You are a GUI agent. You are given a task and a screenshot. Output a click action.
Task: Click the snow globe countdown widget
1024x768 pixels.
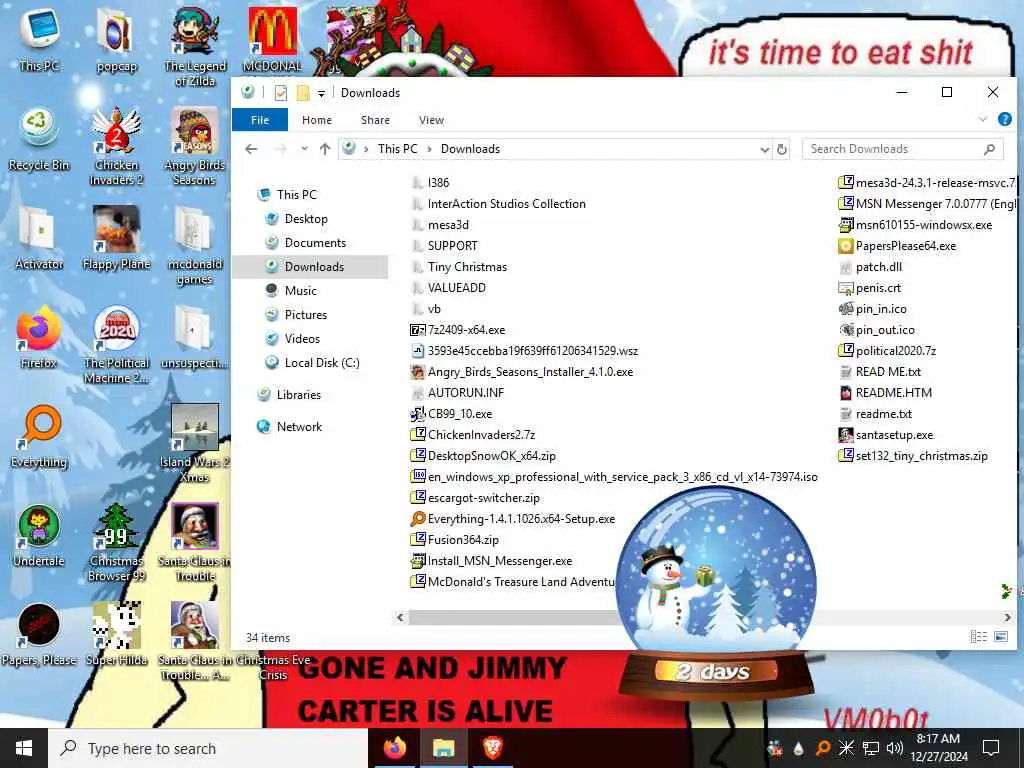pos(716,594)
